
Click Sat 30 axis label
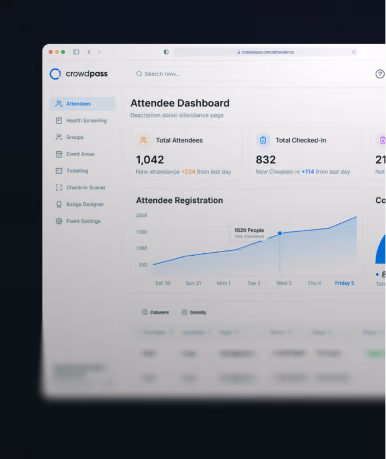click(163, 283)
